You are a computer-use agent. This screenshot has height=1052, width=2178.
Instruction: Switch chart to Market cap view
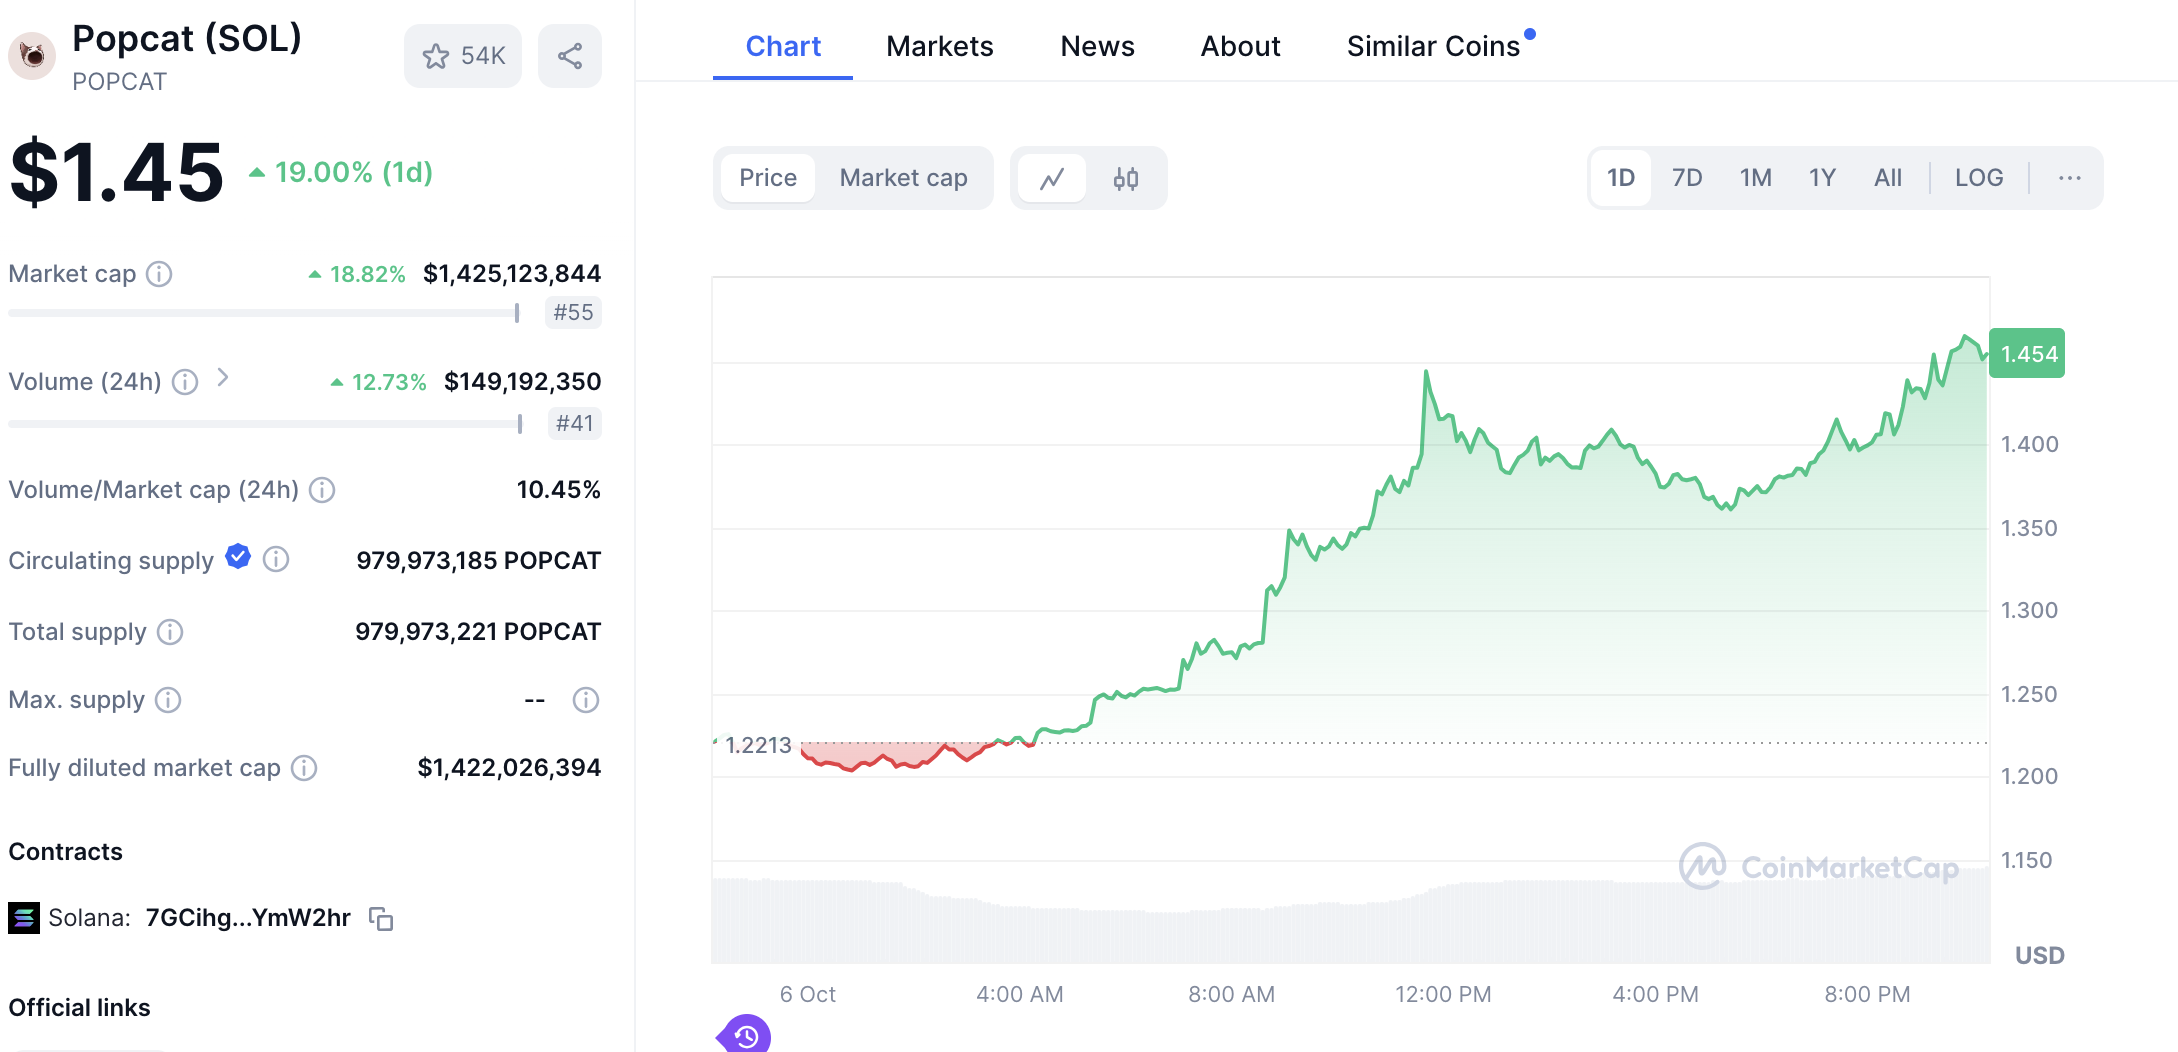[x=903, y=178]
